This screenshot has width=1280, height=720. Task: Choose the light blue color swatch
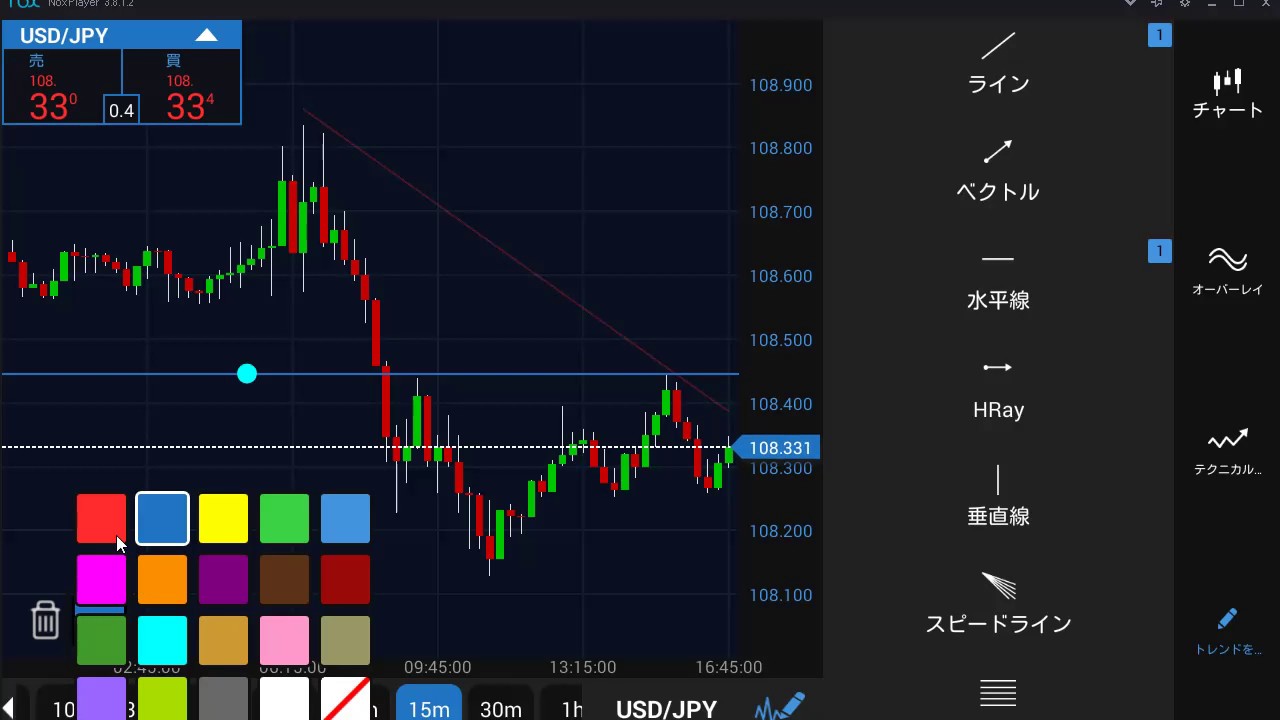[x=345, y=518]
